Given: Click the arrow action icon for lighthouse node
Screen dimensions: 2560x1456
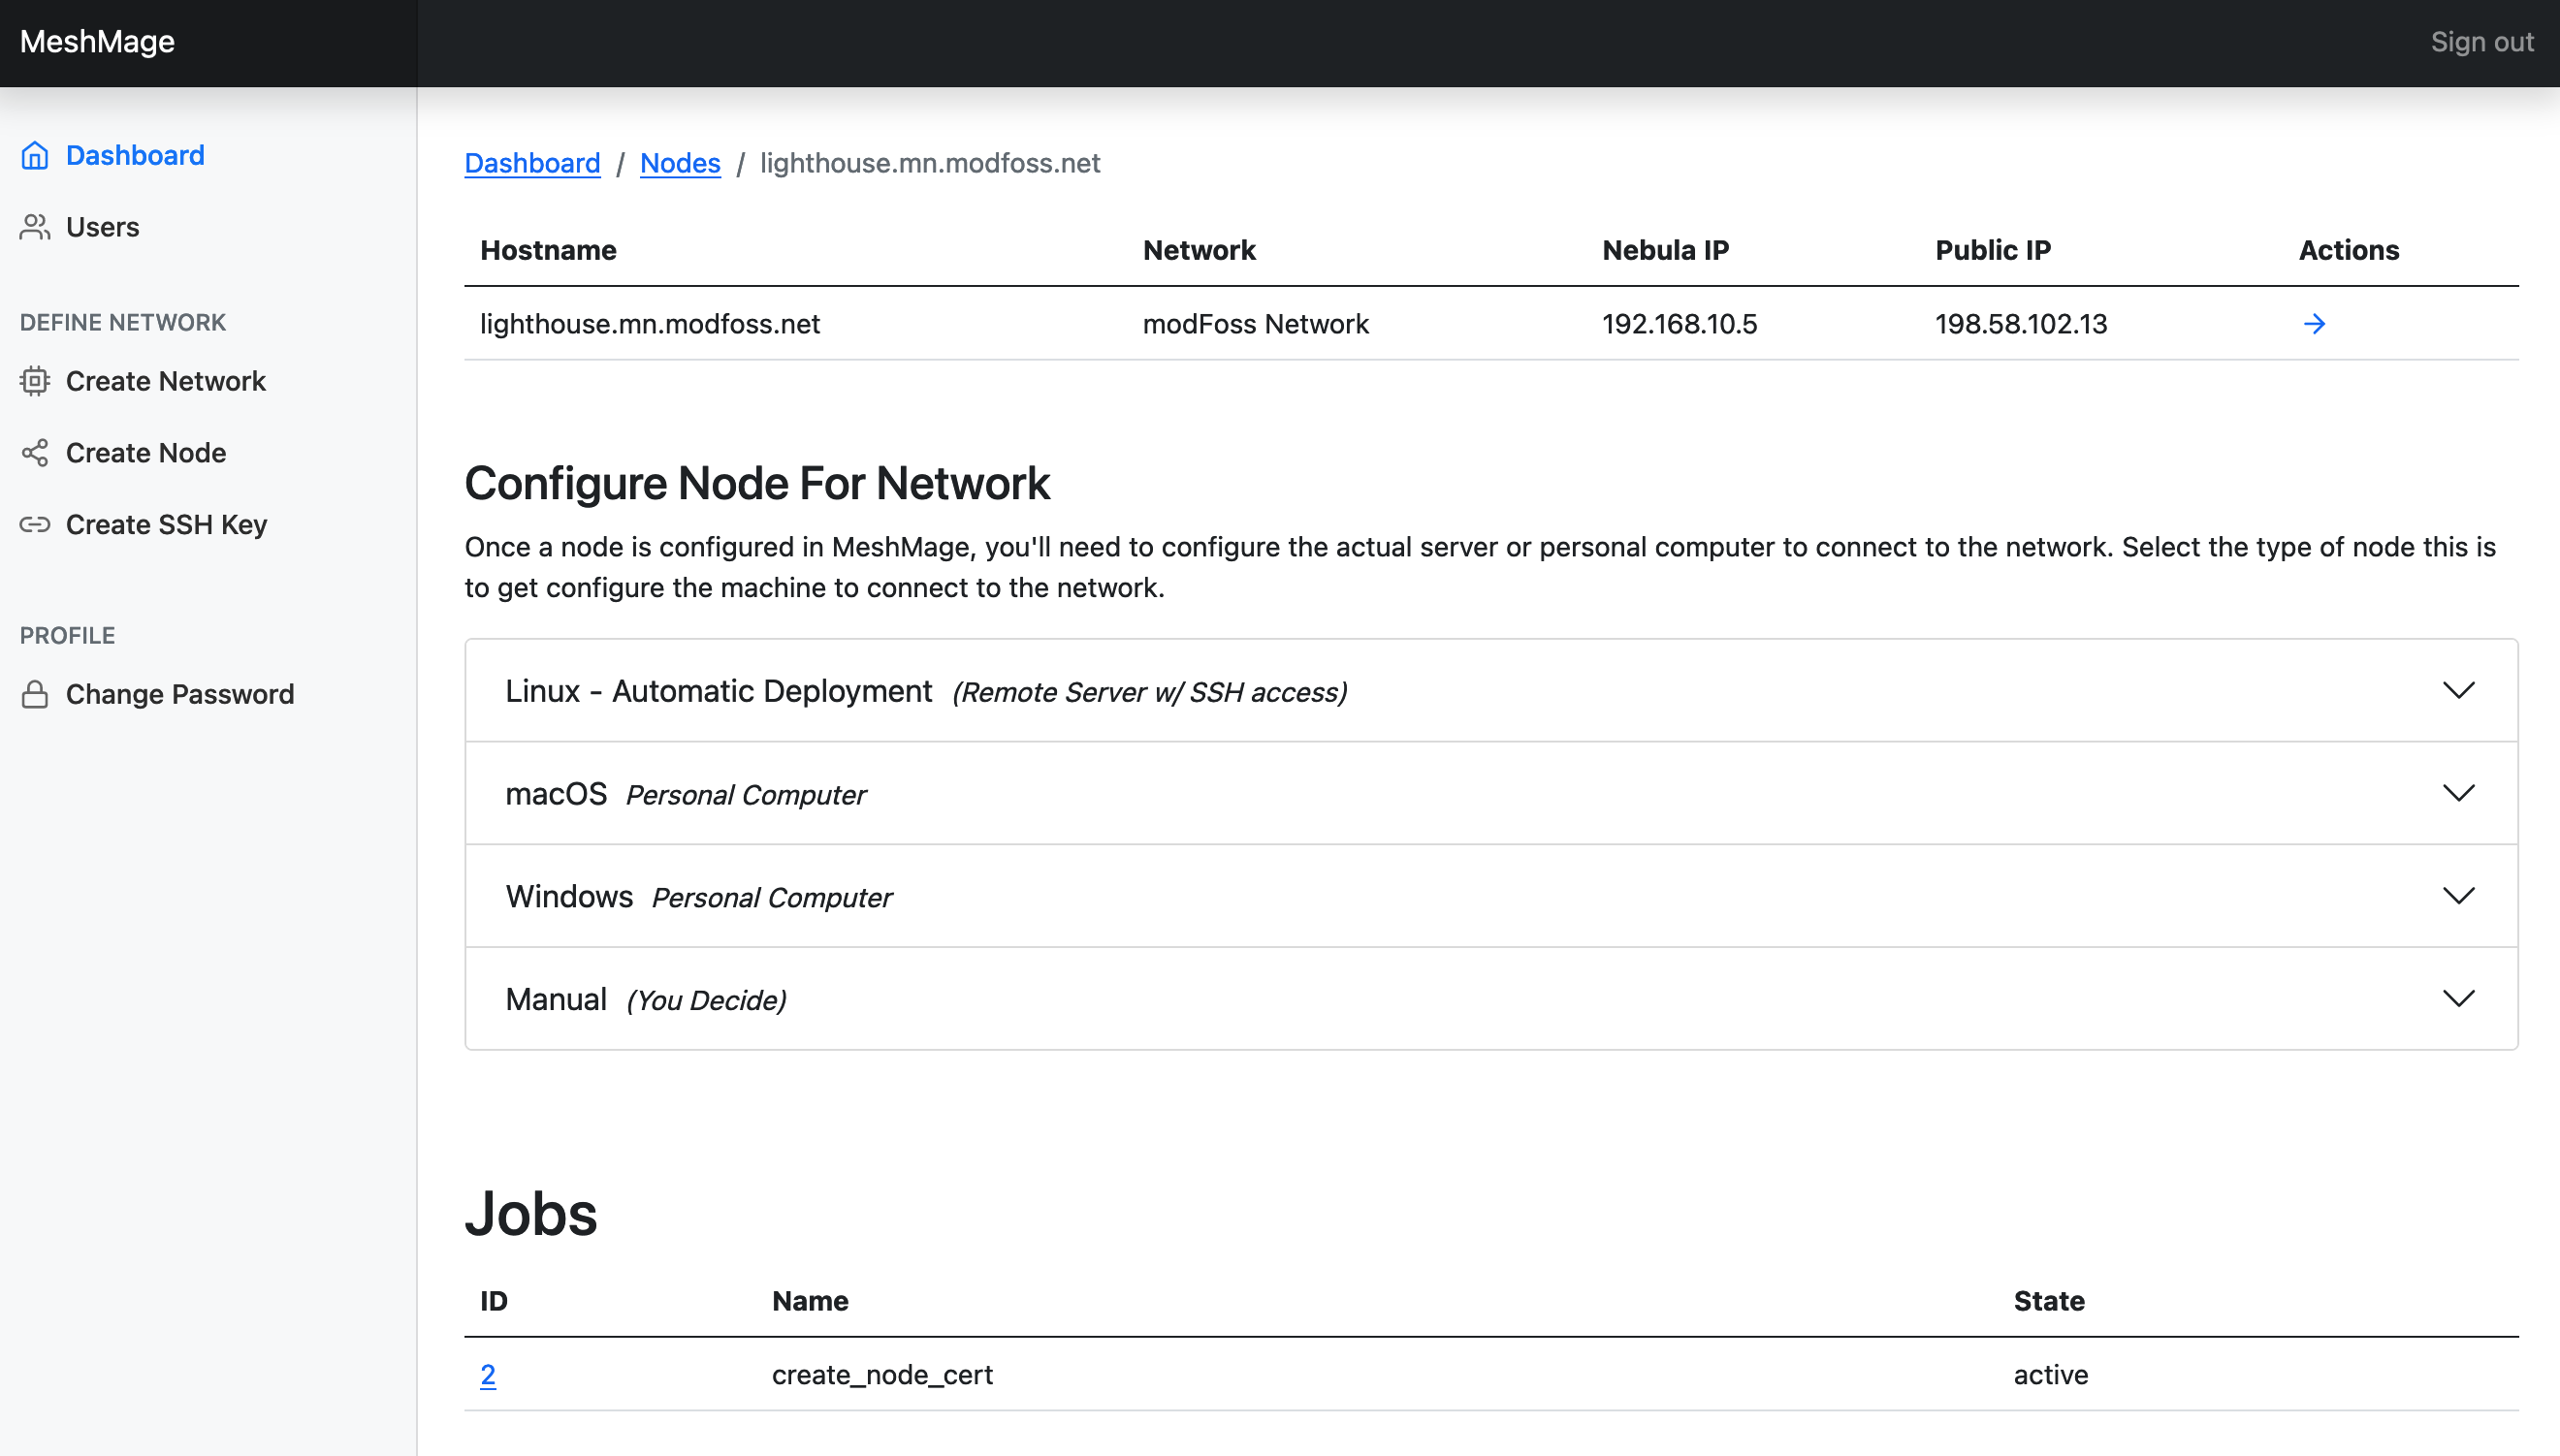Looking at the screenshot, I should pos(2314,322).
